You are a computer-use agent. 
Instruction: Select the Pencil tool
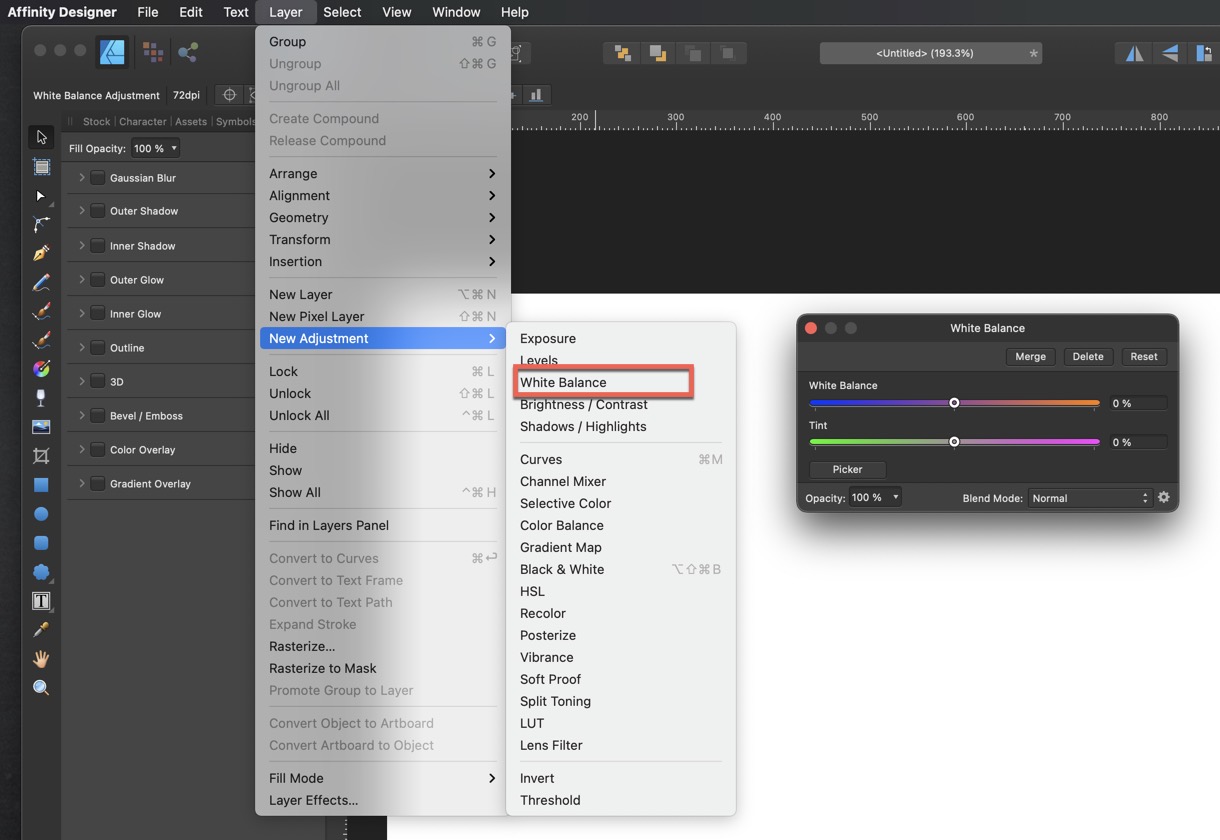[x=41, y=283]
